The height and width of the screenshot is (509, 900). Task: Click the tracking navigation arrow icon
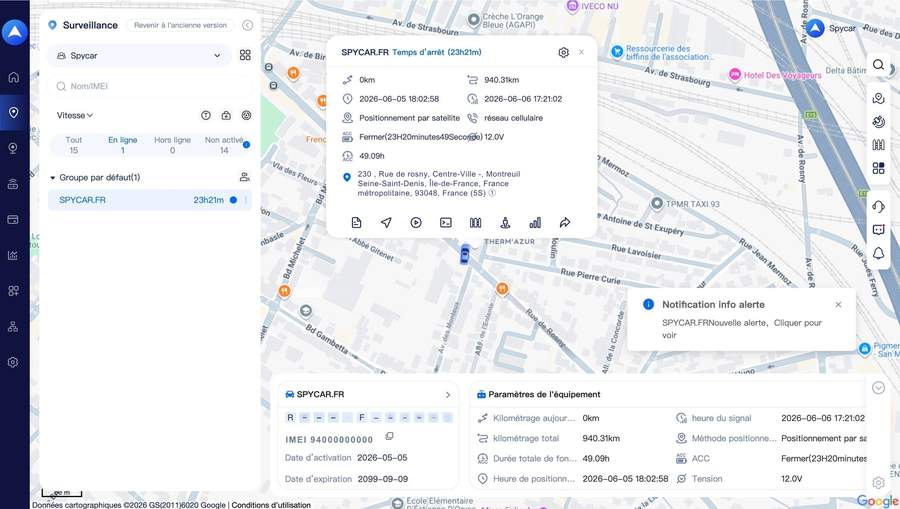tap(386, 223)
